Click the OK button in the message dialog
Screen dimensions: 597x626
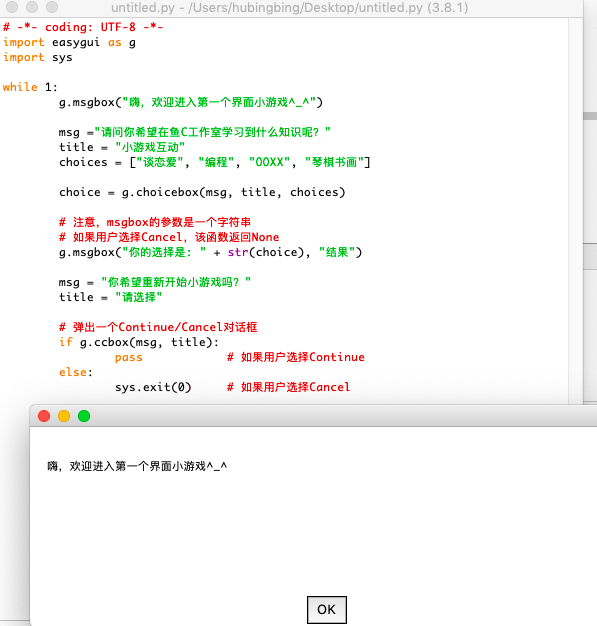coord(326,609)
